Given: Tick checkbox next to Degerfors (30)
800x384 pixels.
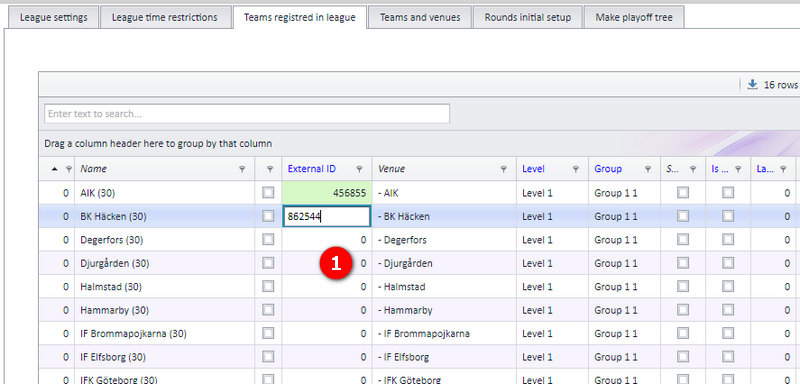Looking at the screenshot, I should click(268, 240).
